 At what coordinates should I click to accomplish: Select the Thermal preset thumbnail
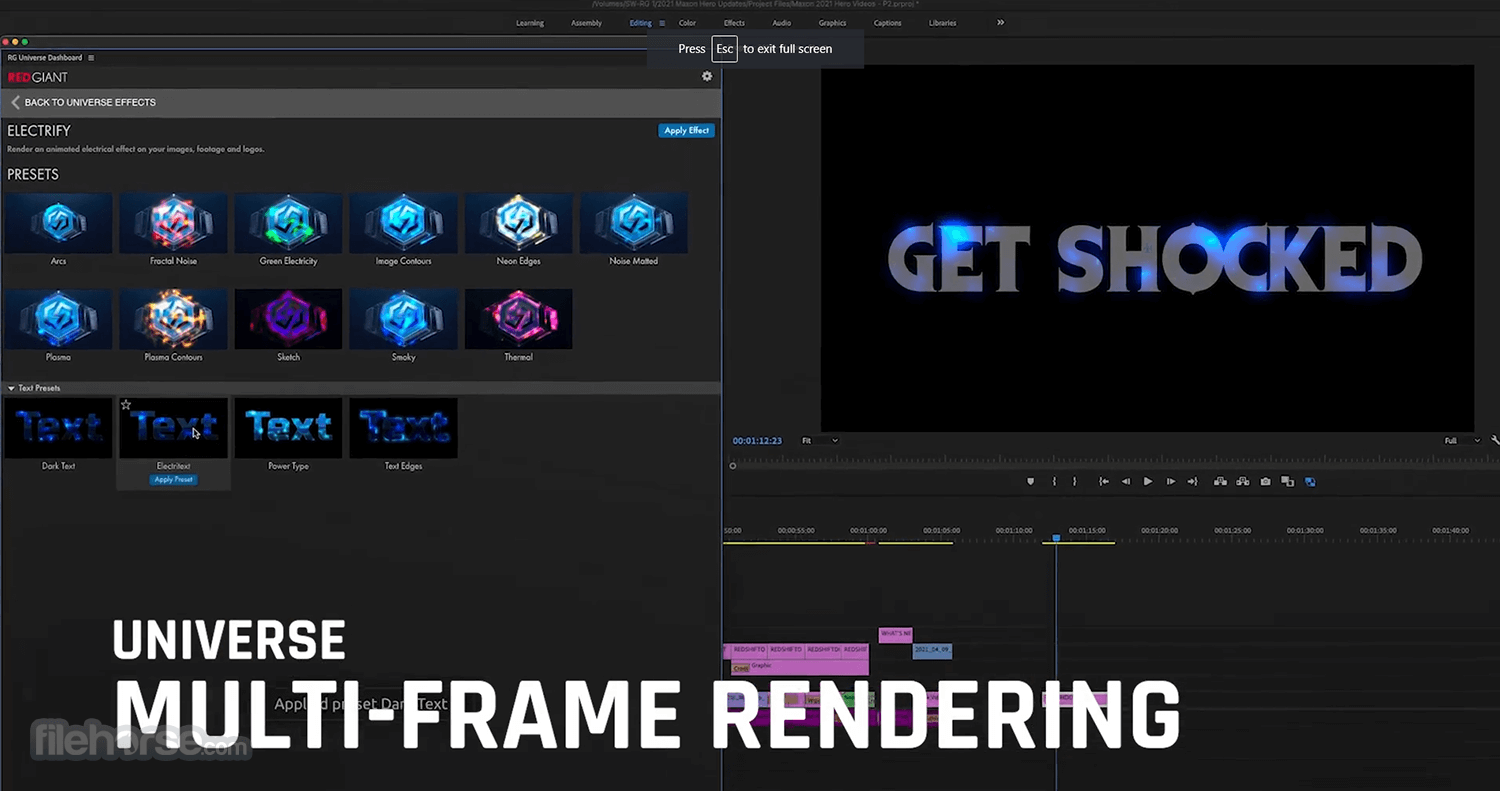518,319
